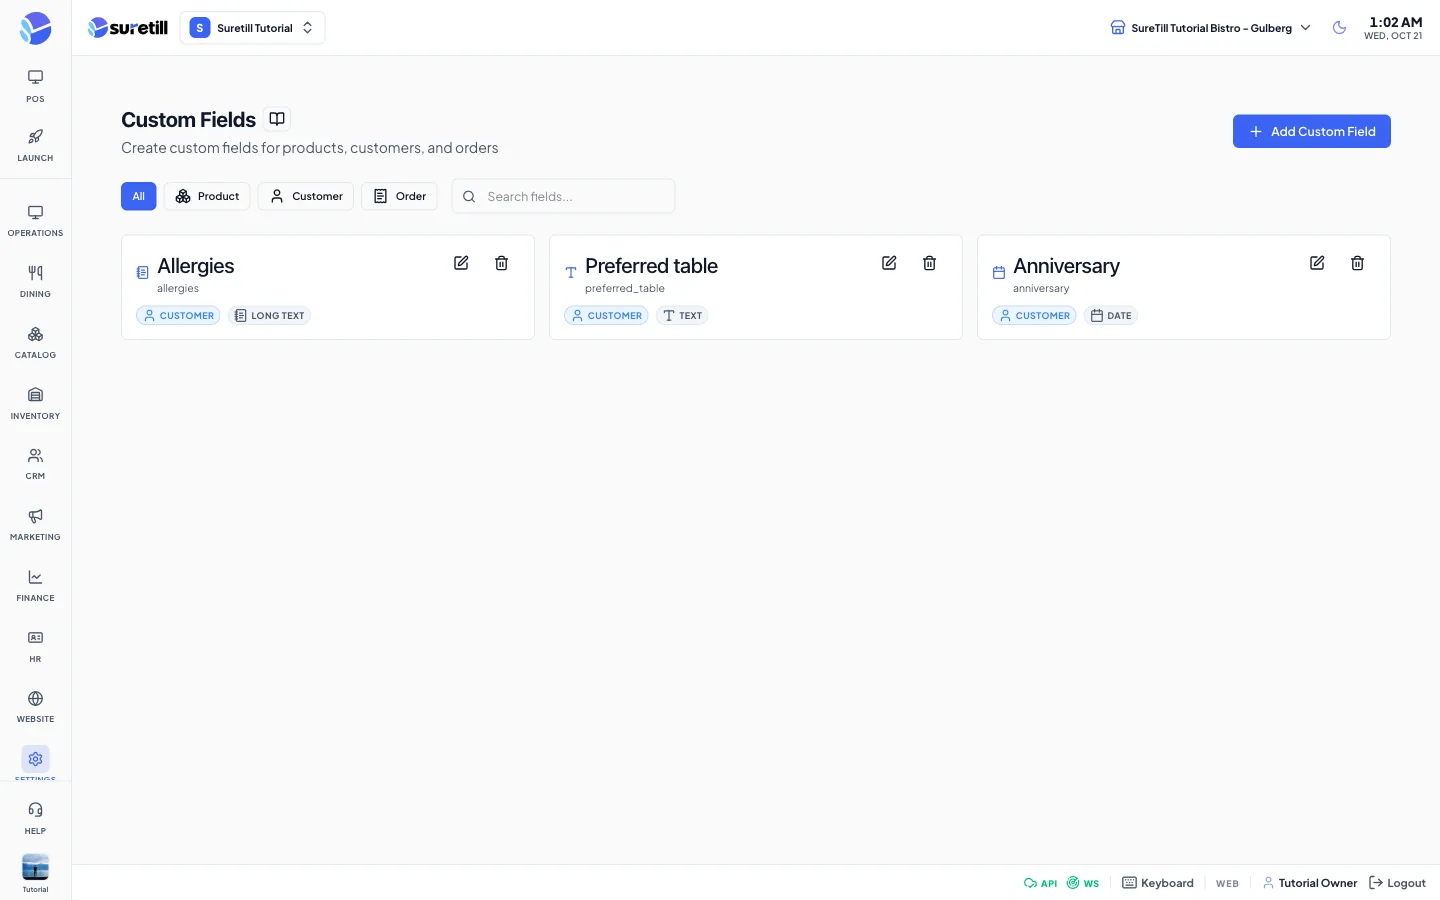Expand the SureTill Tutorial Bistro location dropdown

pos(1210,28)
